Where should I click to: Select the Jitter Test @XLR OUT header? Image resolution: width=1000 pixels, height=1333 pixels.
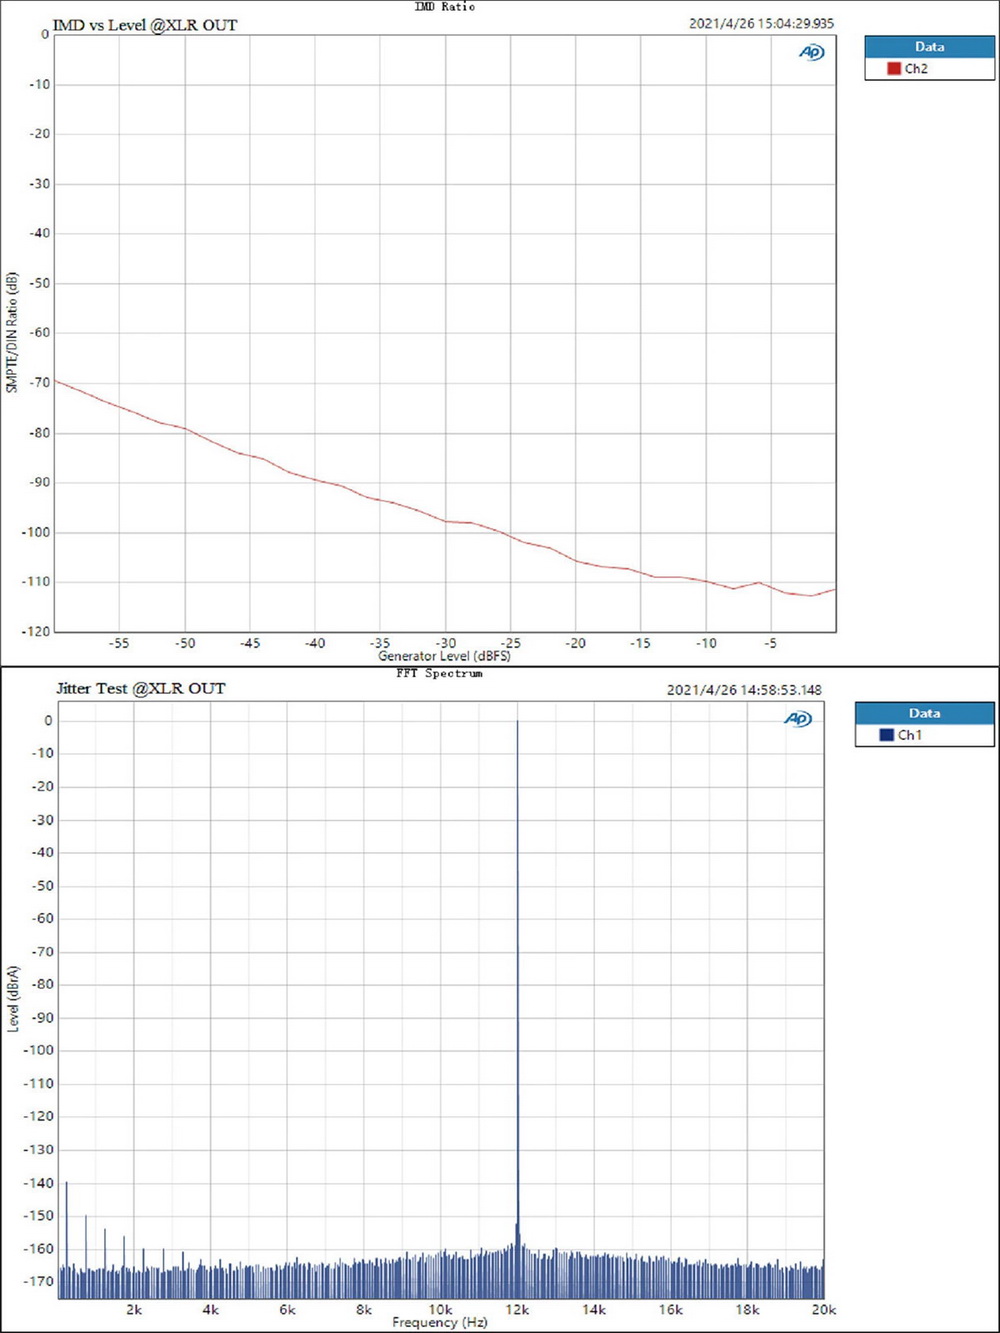(140, 689)
